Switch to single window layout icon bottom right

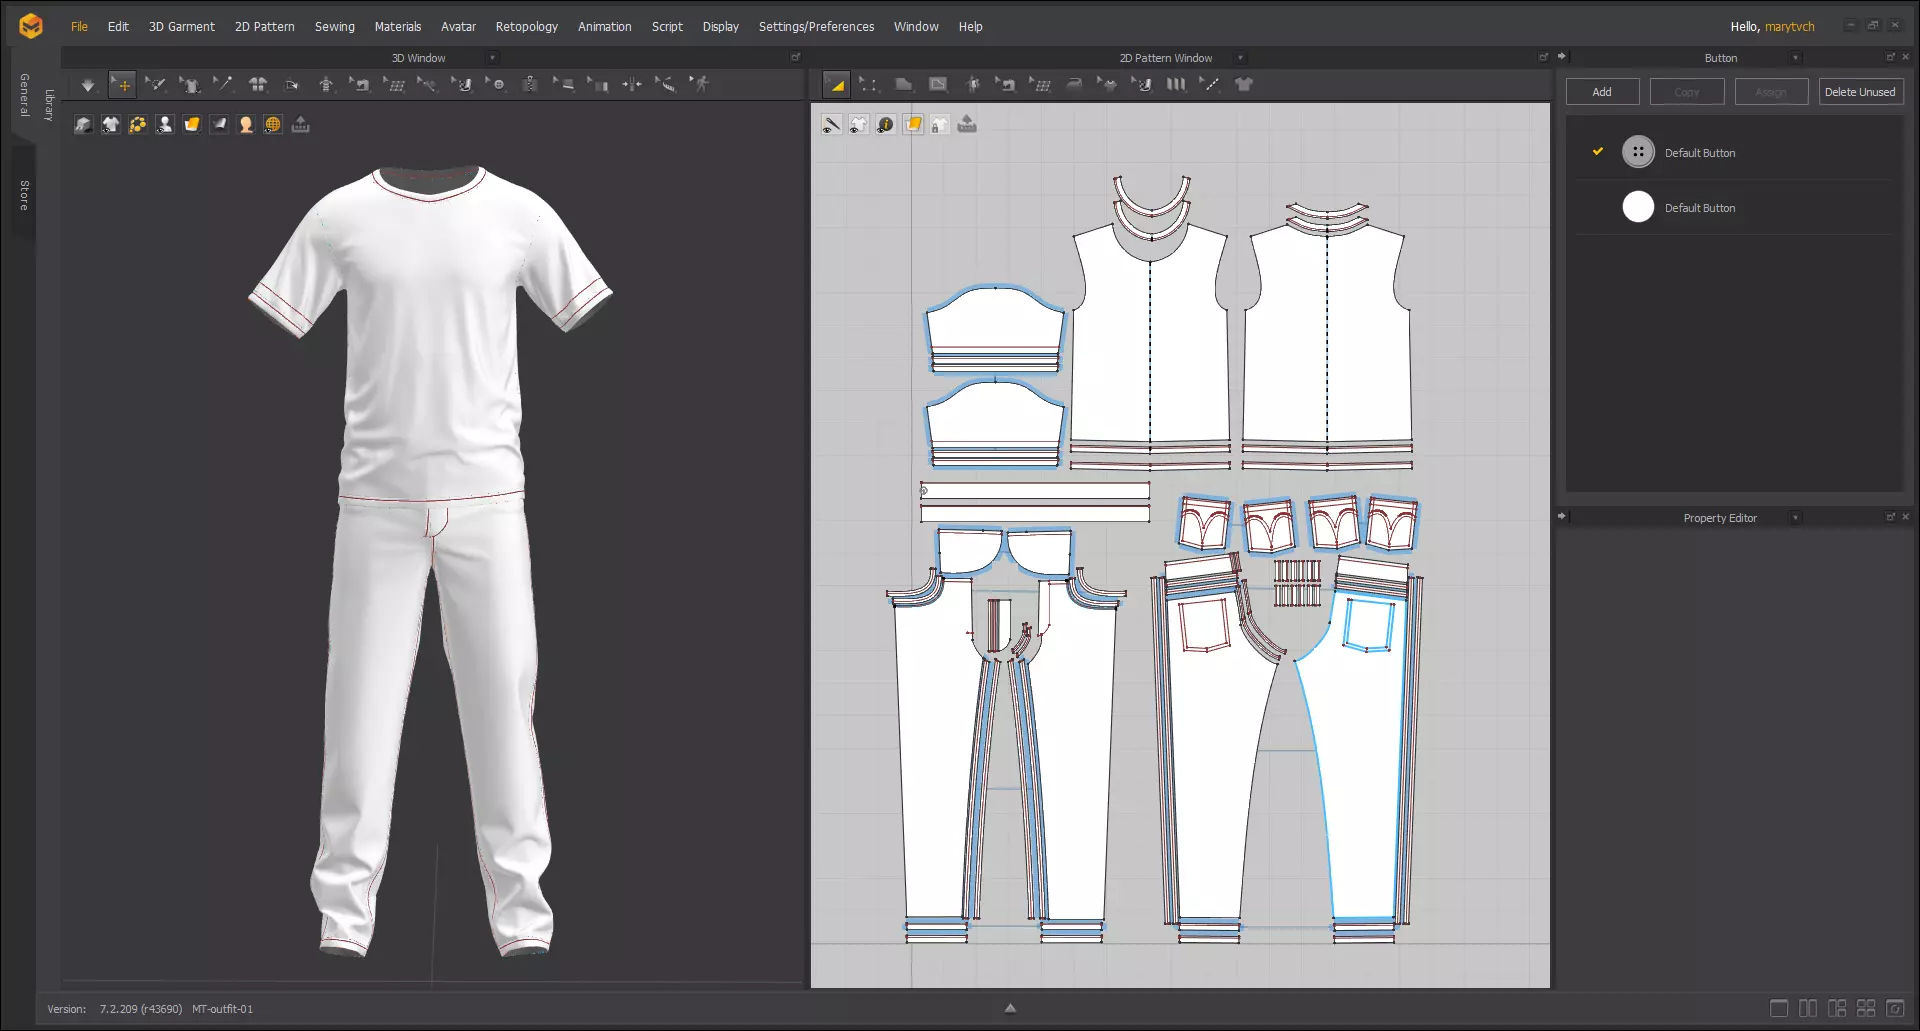coord(1779,1008)
